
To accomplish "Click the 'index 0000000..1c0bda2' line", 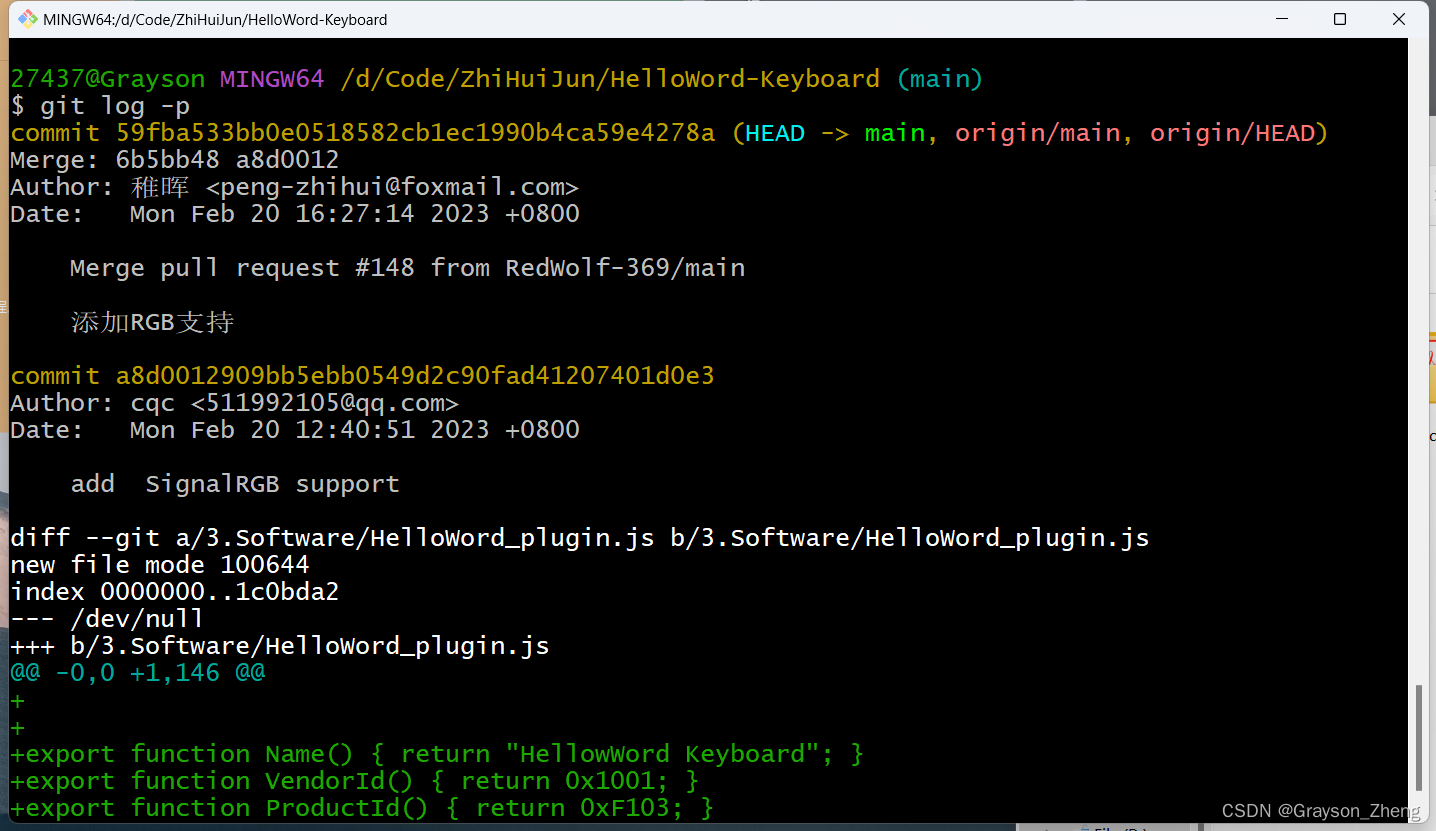I will click(x=175, y=592).
